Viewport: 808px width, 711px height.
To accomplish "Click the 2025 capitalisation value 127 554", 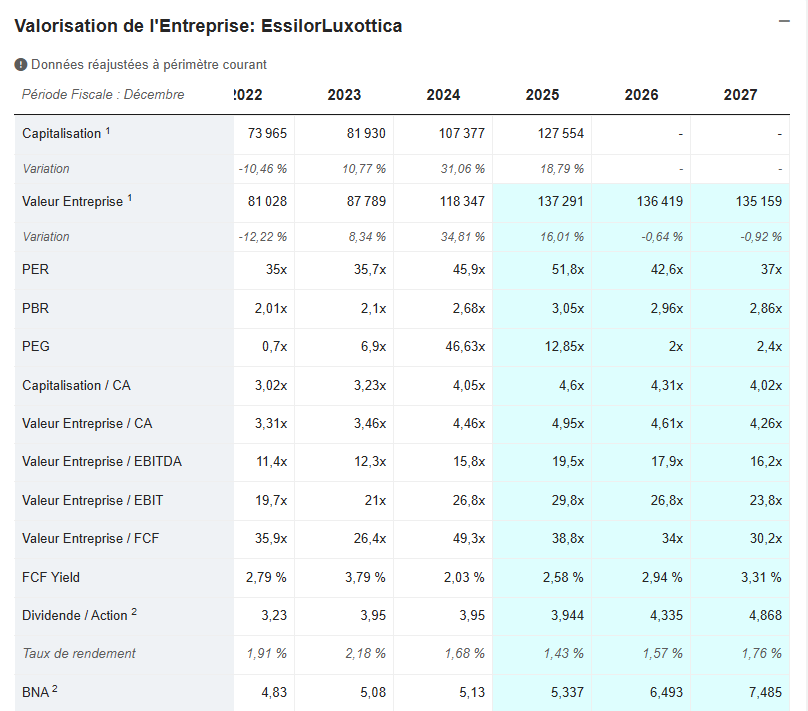I will (560, 134).
